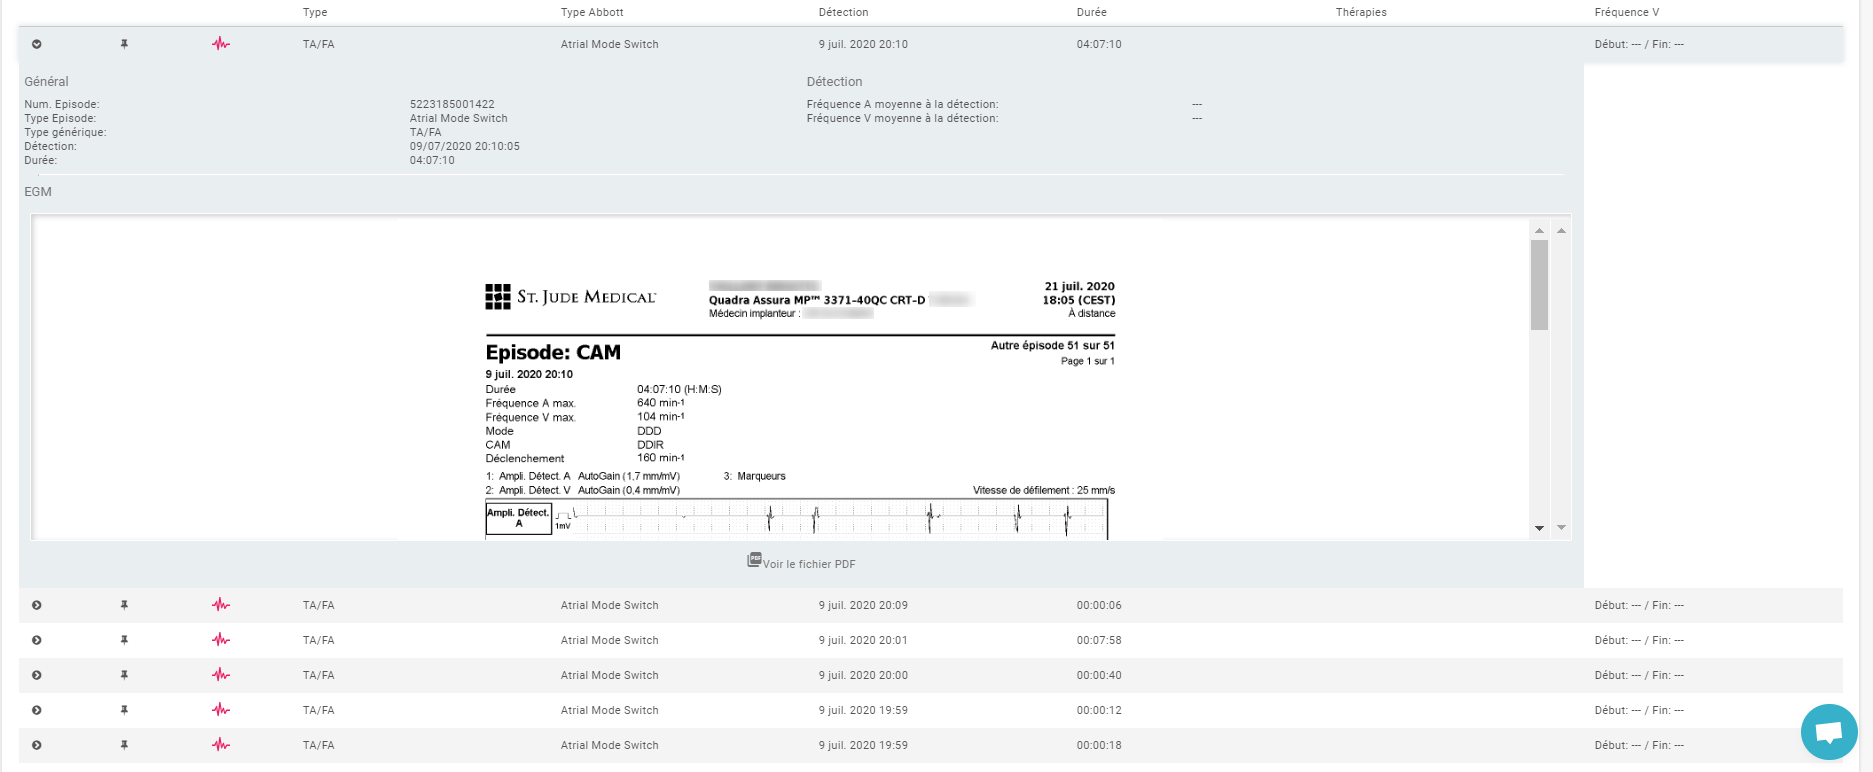1873x772 pixels.
Task: Expand the 20:09 episode row
Action: tap(37, 605)
